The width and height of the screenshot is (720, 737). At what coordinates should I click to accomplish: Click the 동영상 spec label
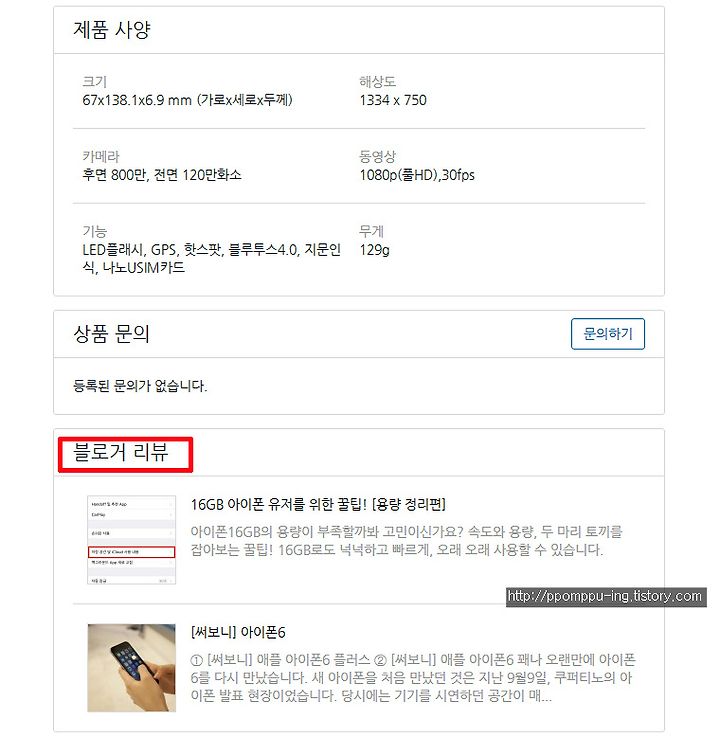tap(377, 156)
